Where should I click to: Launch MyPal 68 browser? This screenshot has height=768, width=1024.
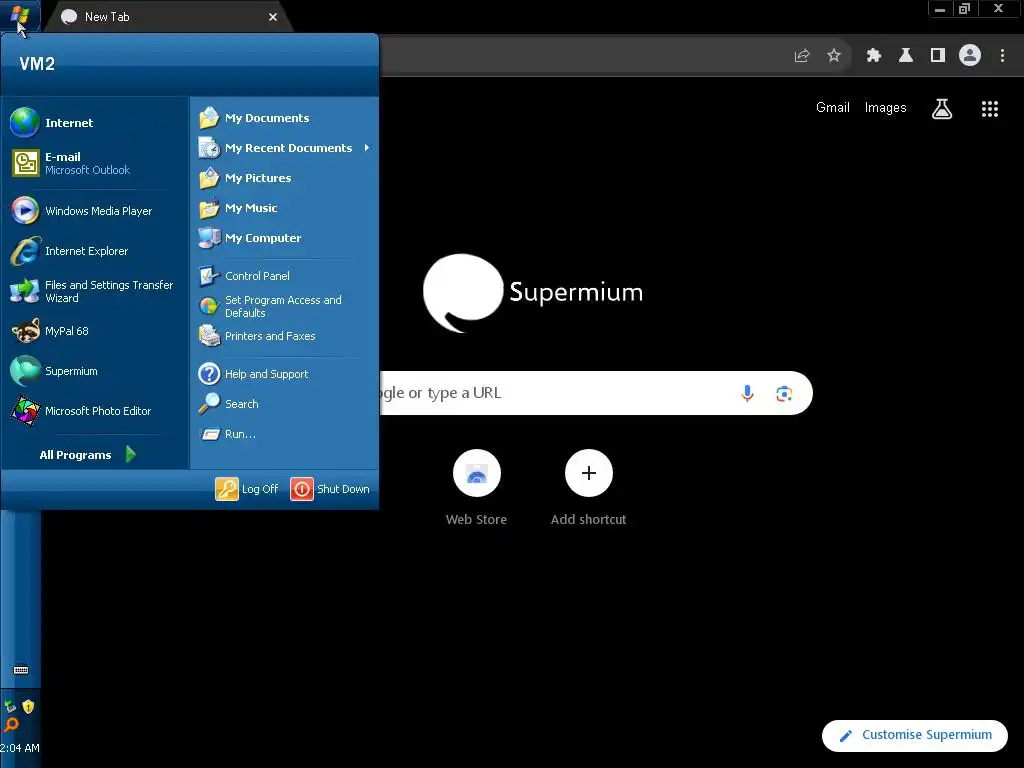(95, 331)
